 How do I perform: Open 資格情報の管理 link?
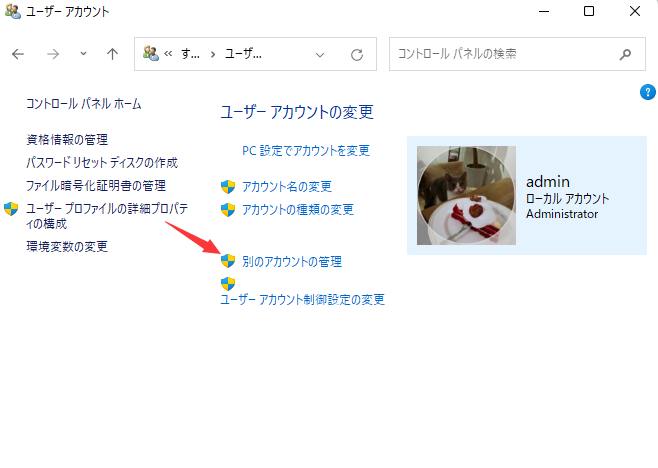[x=67, y=139]
